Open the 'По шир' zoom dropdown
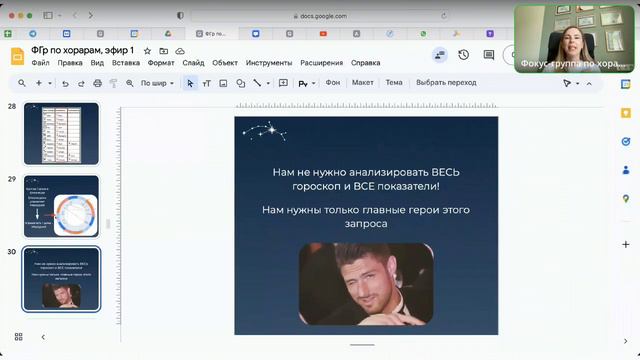Screen dimensions: 640x360 [157, 83]
